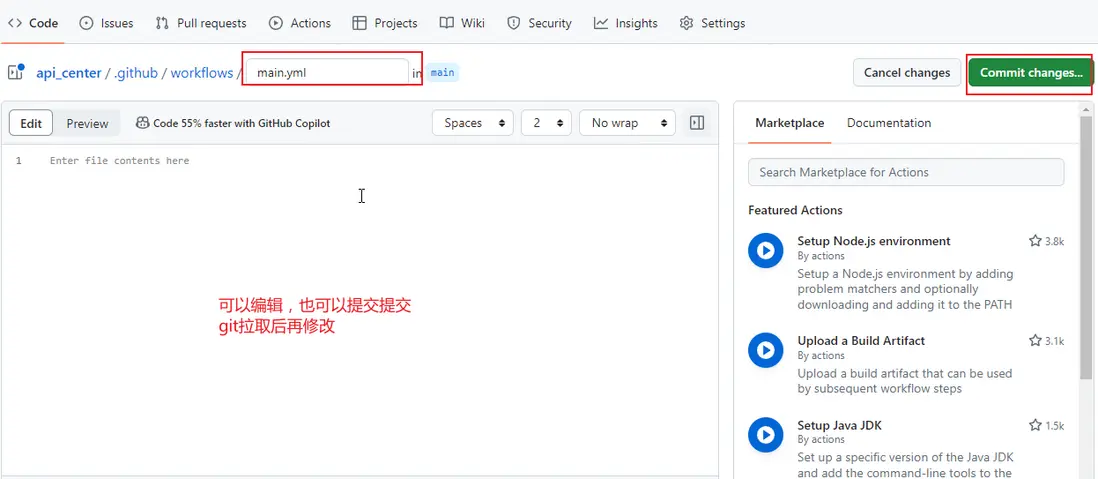This screenshot has width=1098, height=479.
Task: Cancel changes button
Action: [907, 72]
